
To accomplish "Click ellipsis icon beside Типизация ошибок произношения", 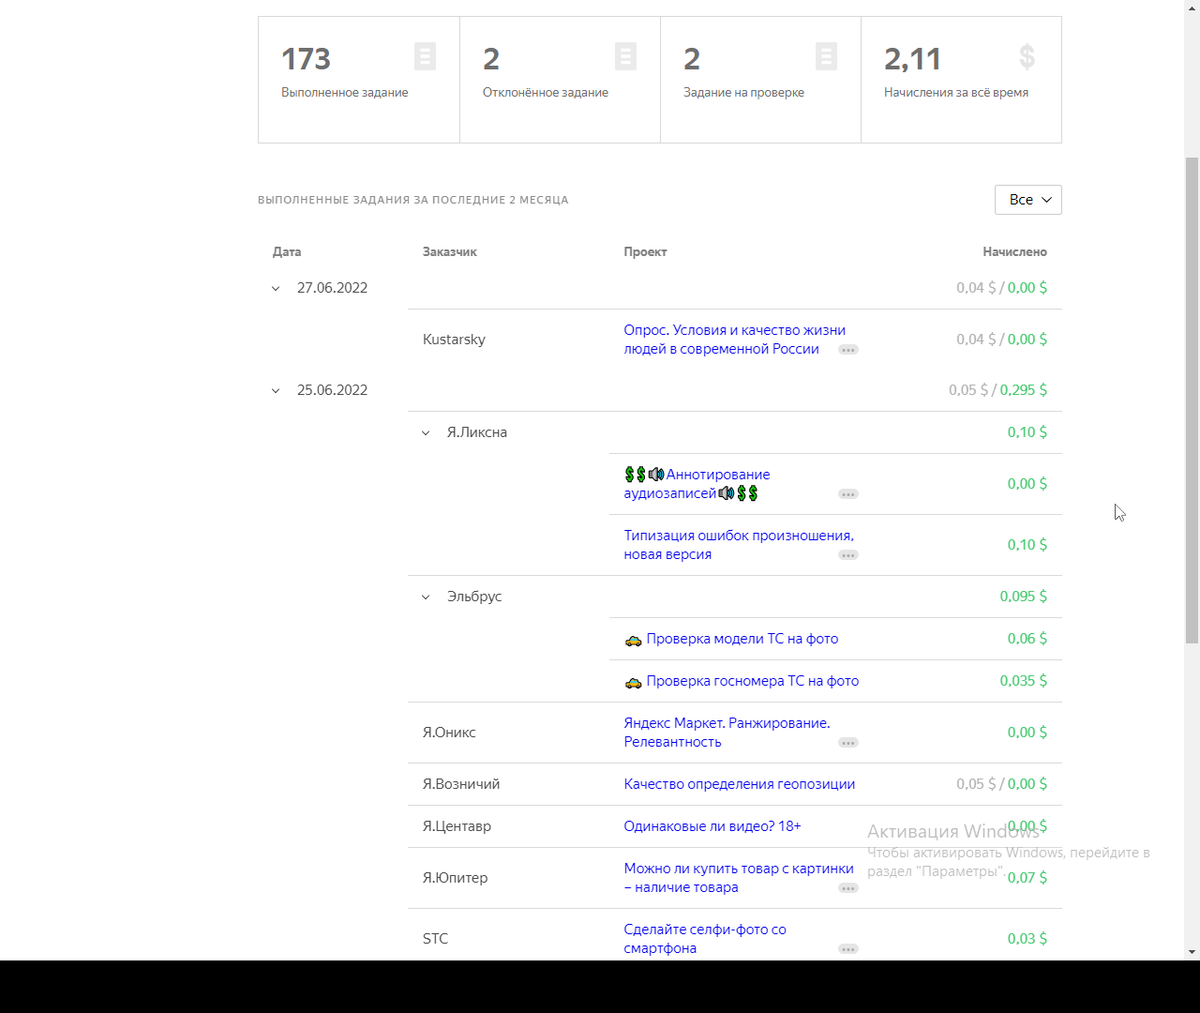I will [x=848, y=555].
